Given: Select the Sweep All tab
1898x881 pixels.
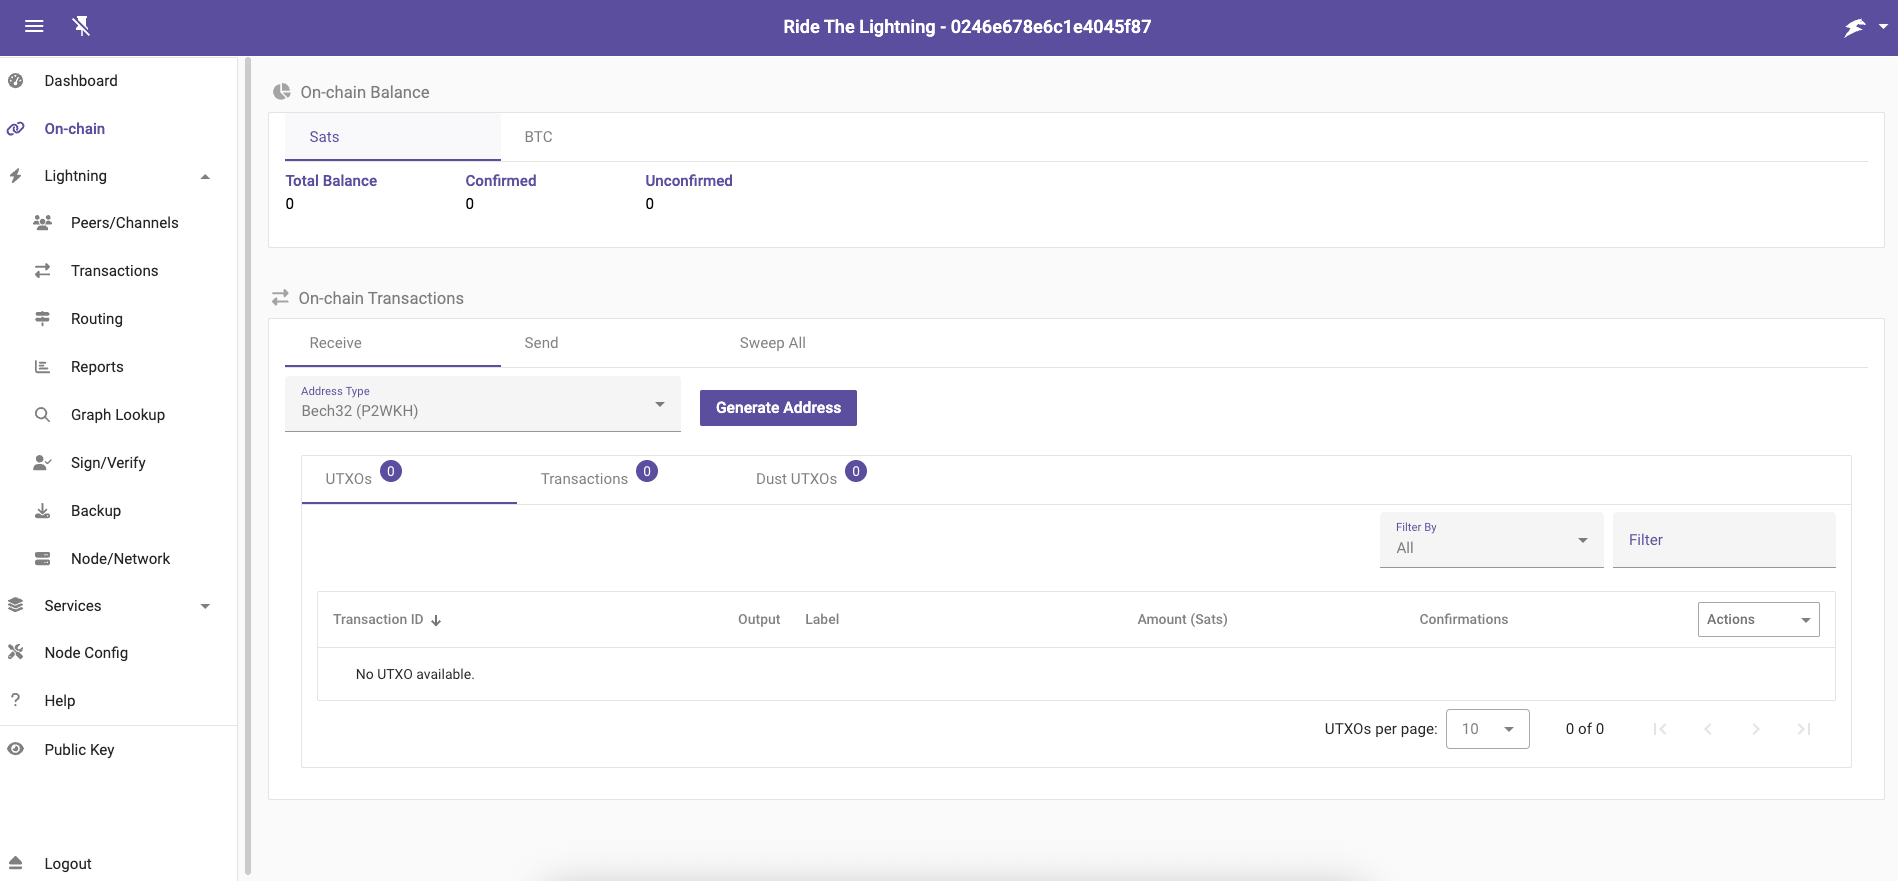Looking at the screenshot, I should [823, 343].
